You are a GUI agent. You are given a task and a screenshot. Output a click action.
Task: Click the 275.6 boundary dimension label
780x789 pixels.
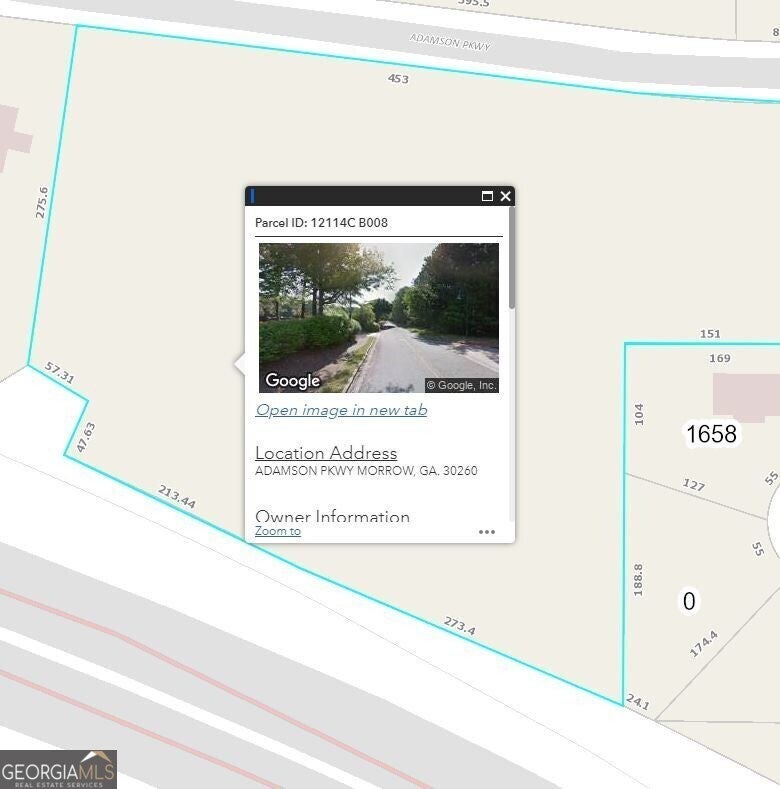pos(42,202)
